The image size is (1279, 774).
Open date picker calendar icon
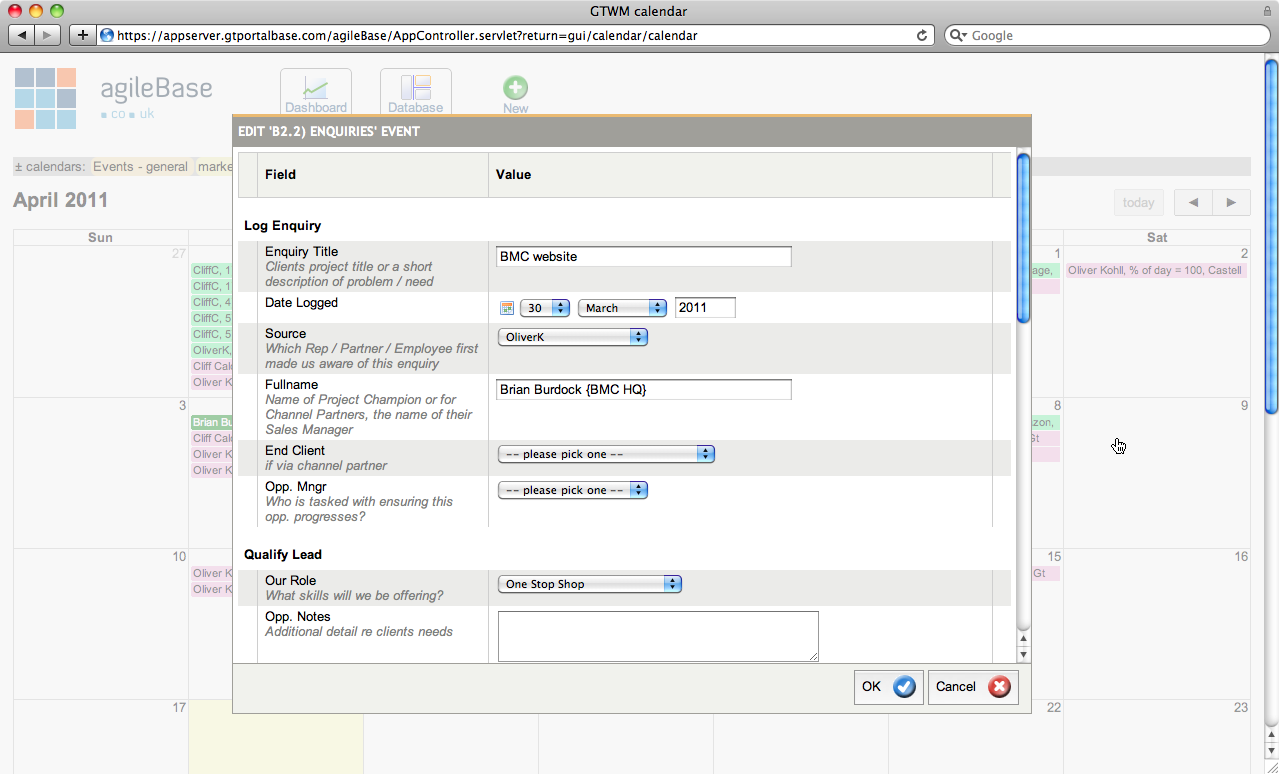507,308
